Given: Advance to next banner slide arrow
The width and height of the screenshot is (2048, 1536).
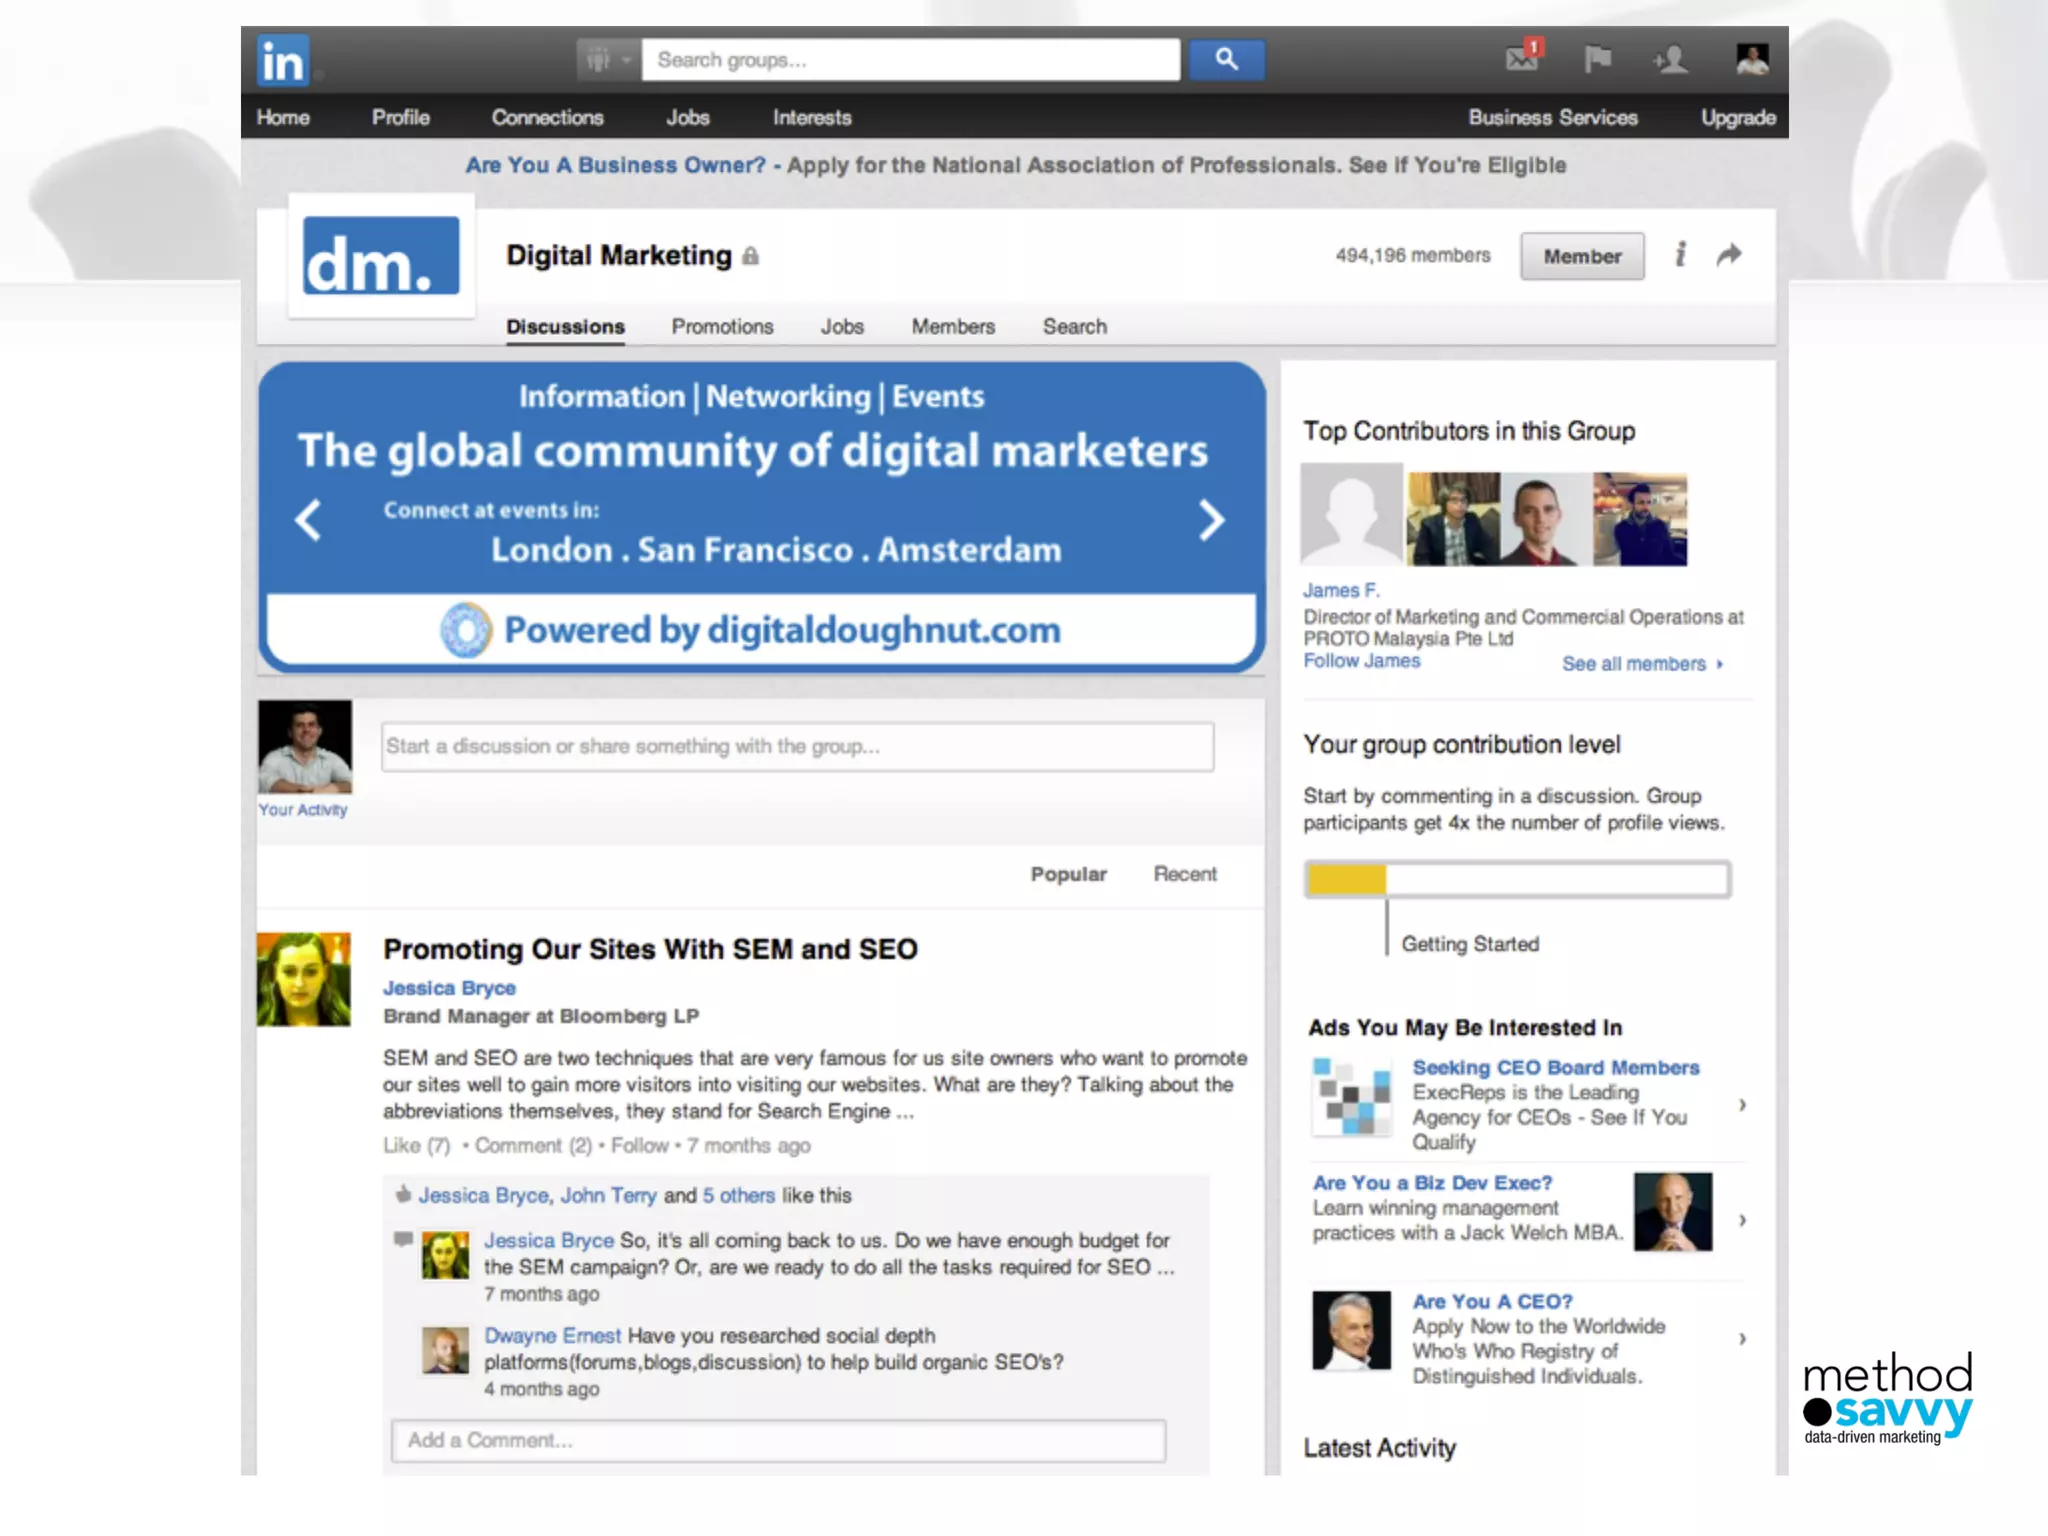Looking at the screenshot, I should 1211,520.
